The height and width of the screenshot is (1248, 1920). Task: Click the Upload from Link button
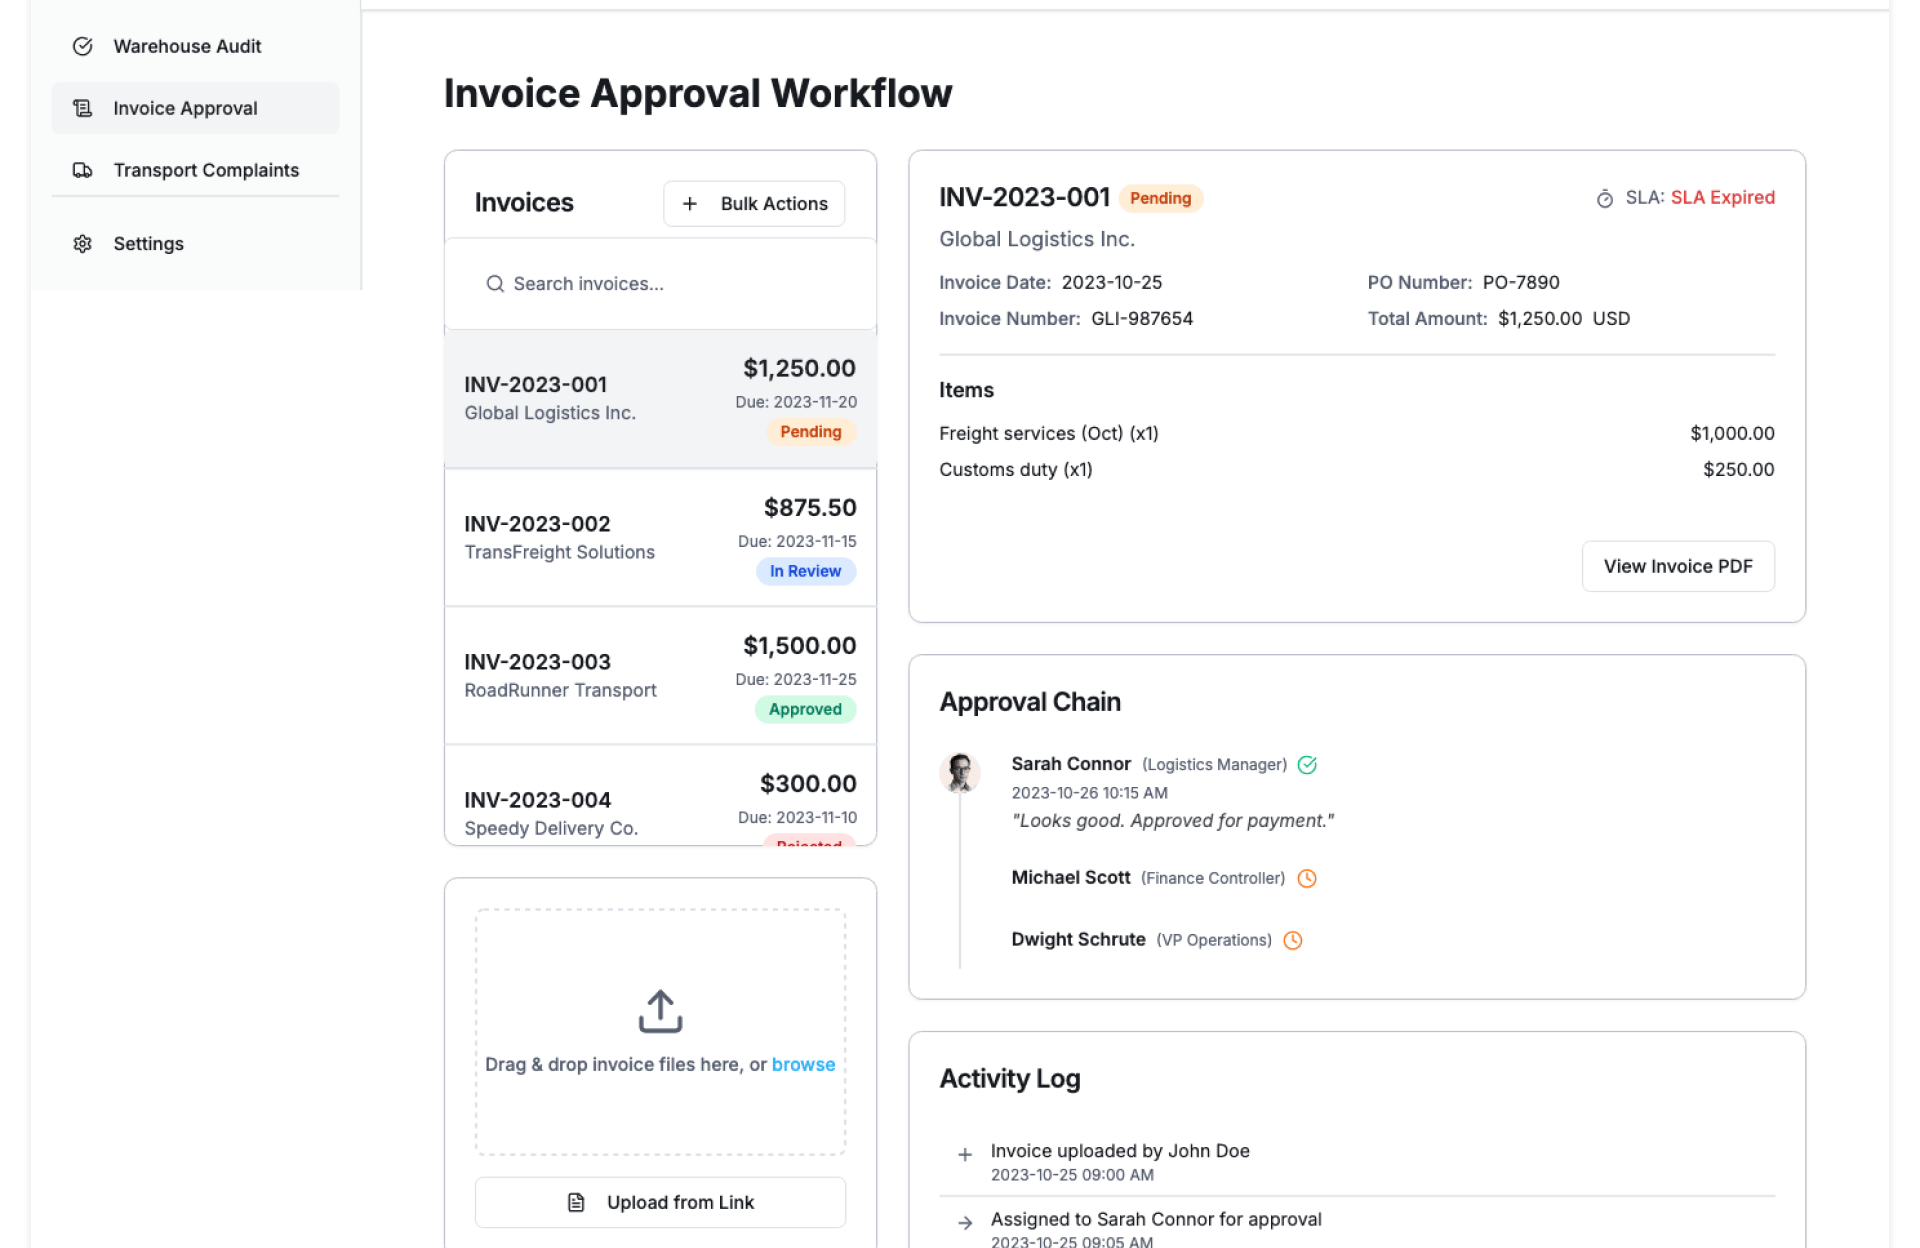tap(660, 1202)
